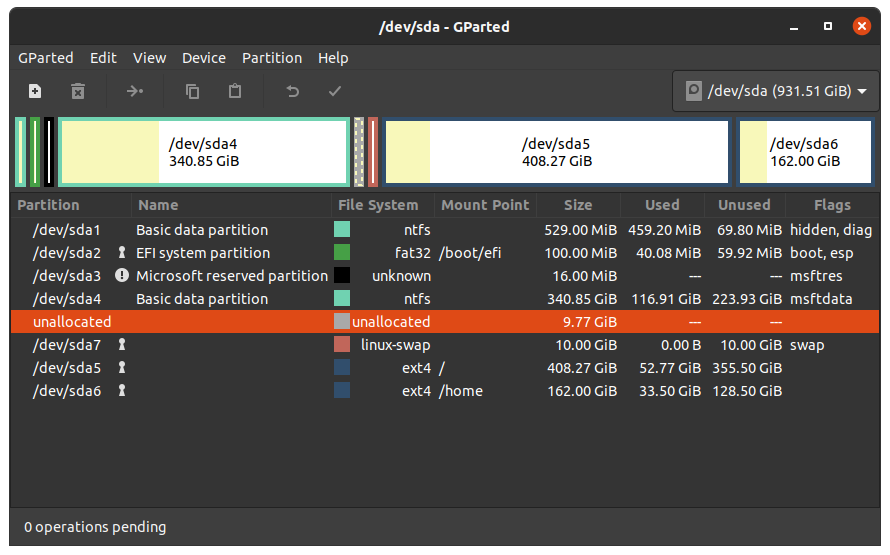Image resolution: width=890 pixels, height=555 pixels.
Task: Open the GParted menu
Action: coord(45,58)
